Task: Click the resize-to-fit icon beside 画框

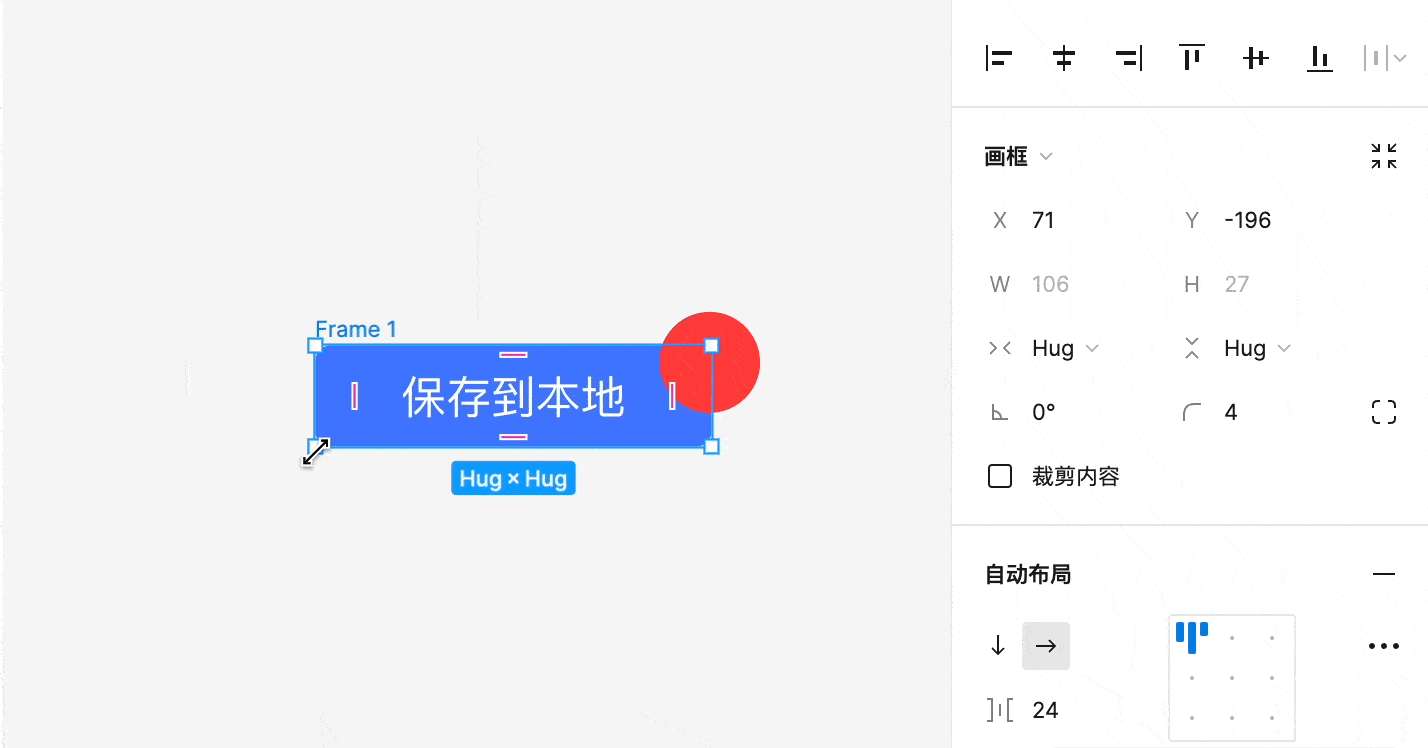Action: tap(1385, 156)
